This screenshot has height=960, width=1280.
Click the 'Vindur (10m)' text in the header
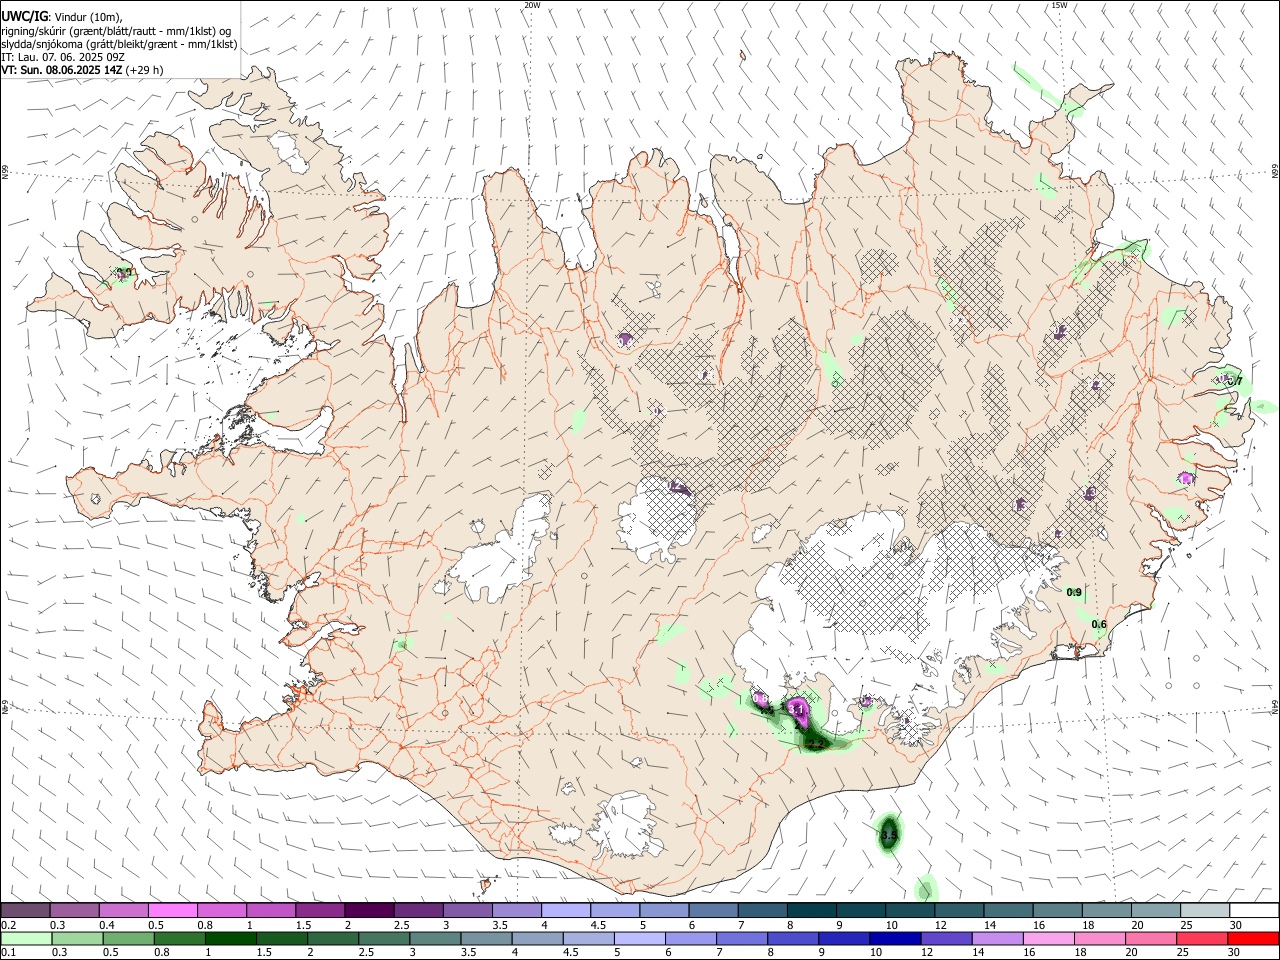(x=88, y=17)
